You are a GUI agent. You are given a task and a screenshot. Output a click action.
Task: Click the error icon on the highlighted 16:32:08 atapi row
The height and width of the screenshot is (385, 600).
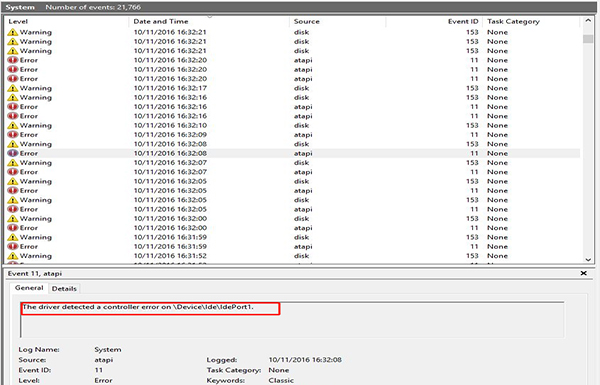(x=13, y=153)
